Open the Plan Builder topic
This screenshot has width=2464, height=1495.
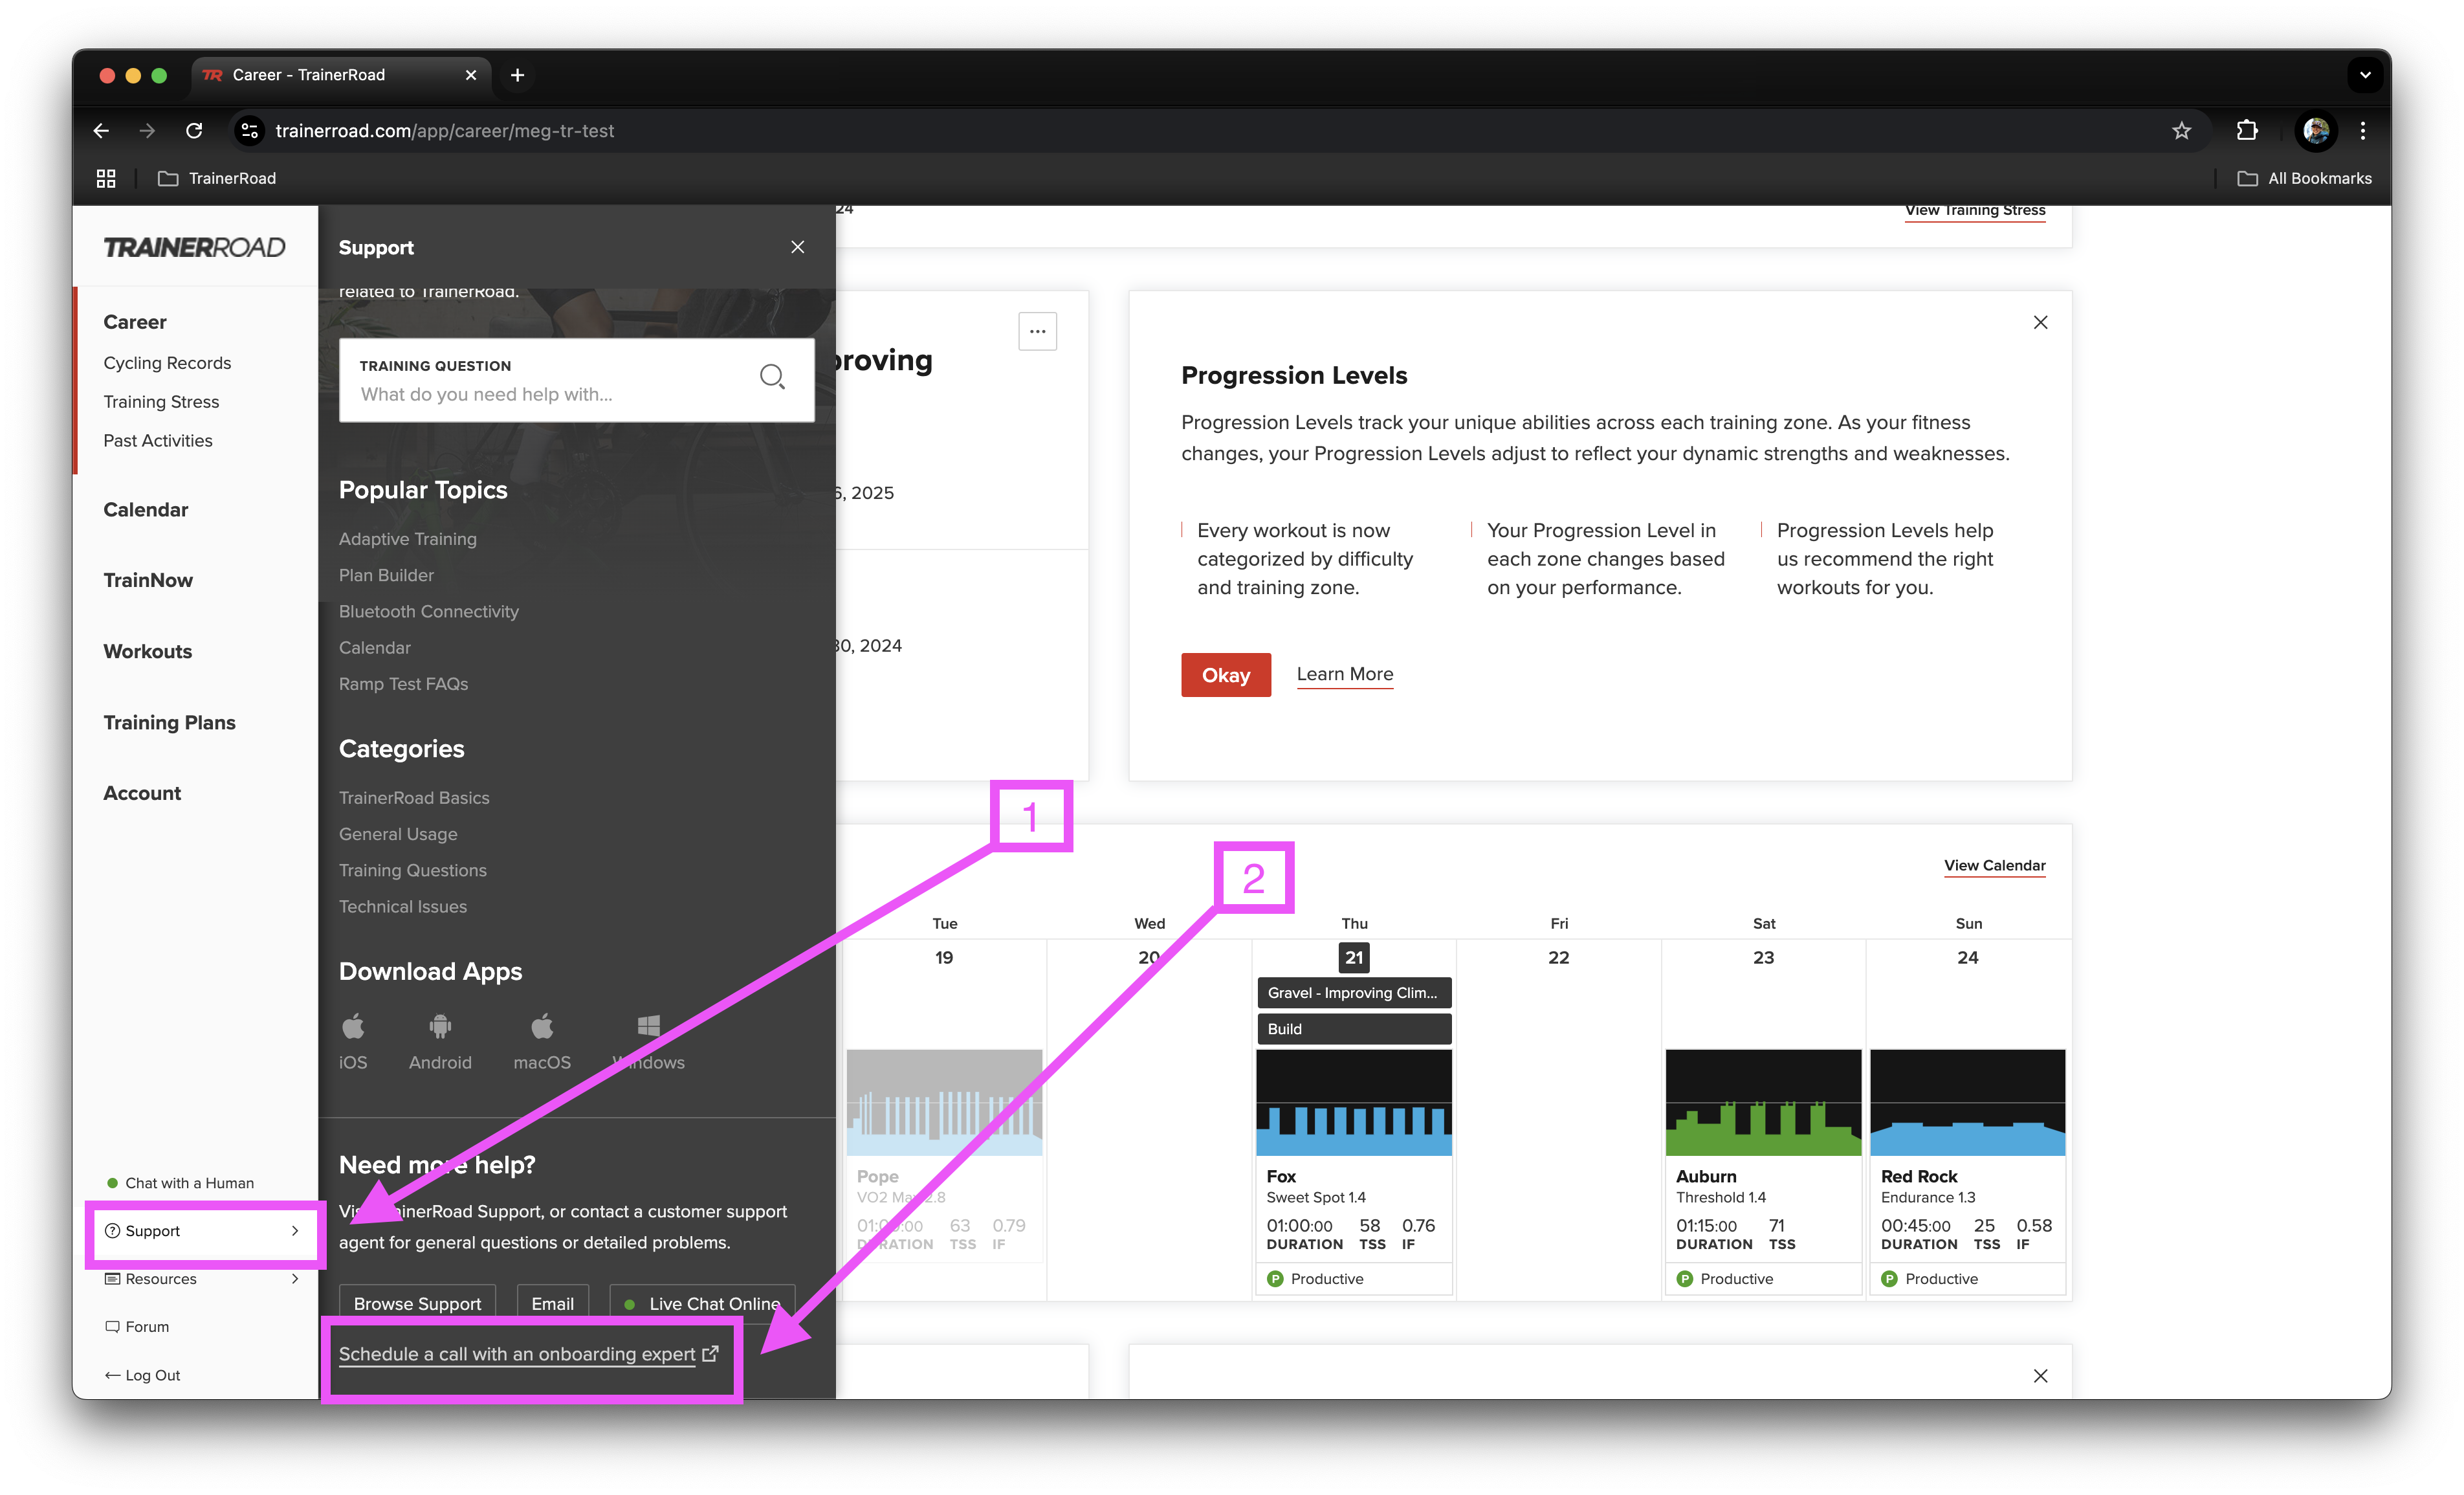[386, 575]
